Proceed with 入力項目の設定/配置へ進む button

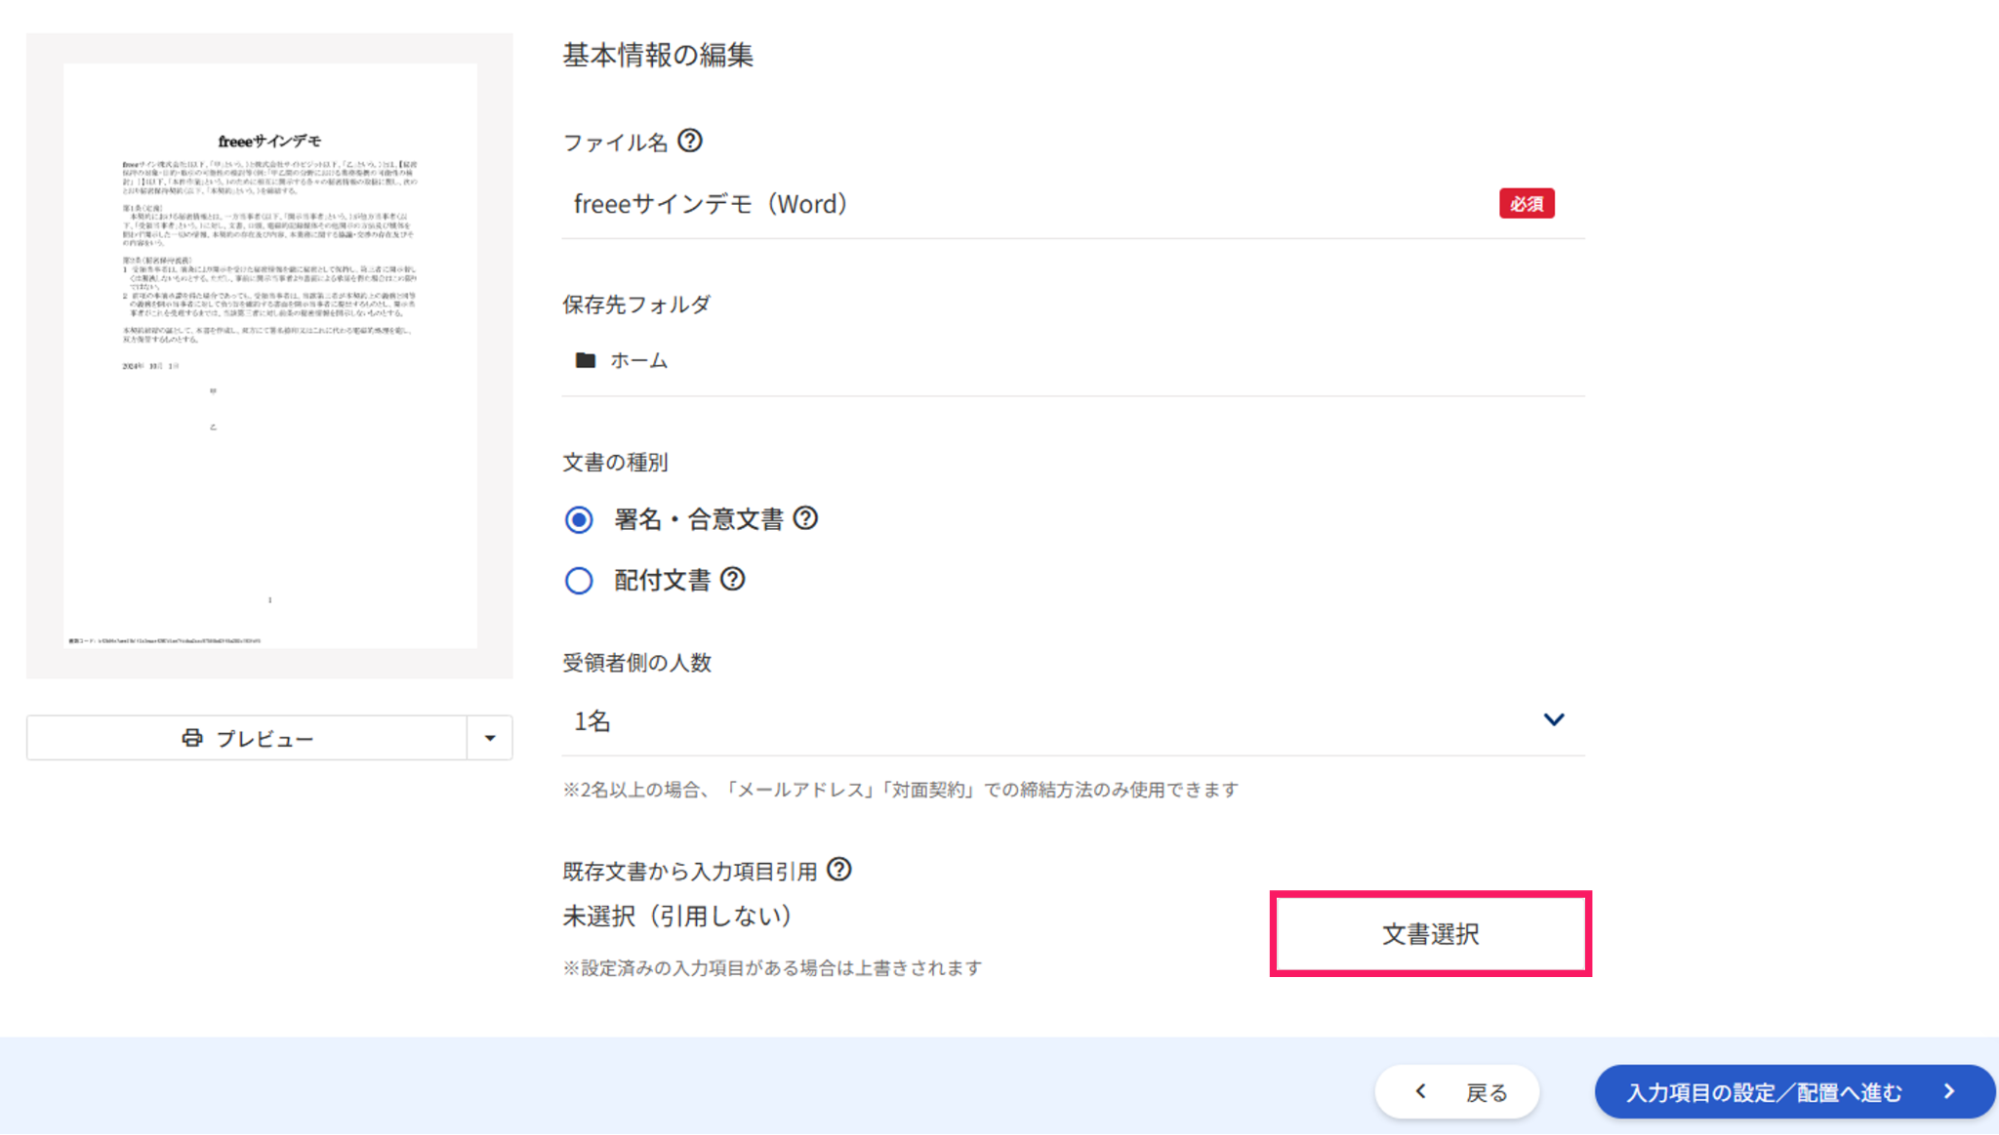coord(1793,1092)
